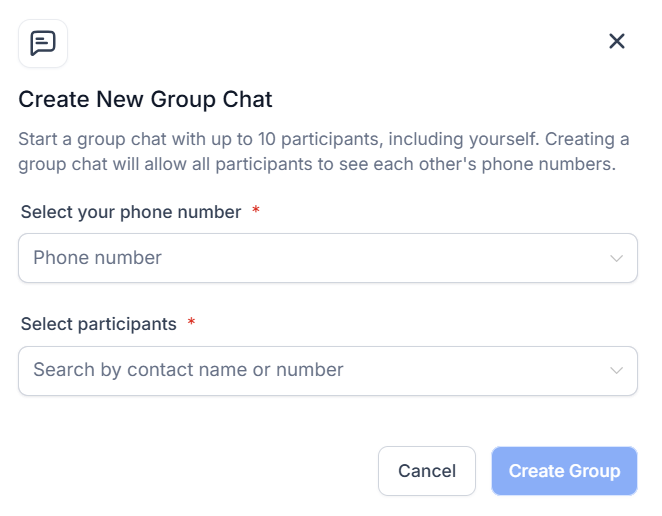This screenshot has height=516, width=662.
Task: Click the chat message bubble icon
Action: 43,43
